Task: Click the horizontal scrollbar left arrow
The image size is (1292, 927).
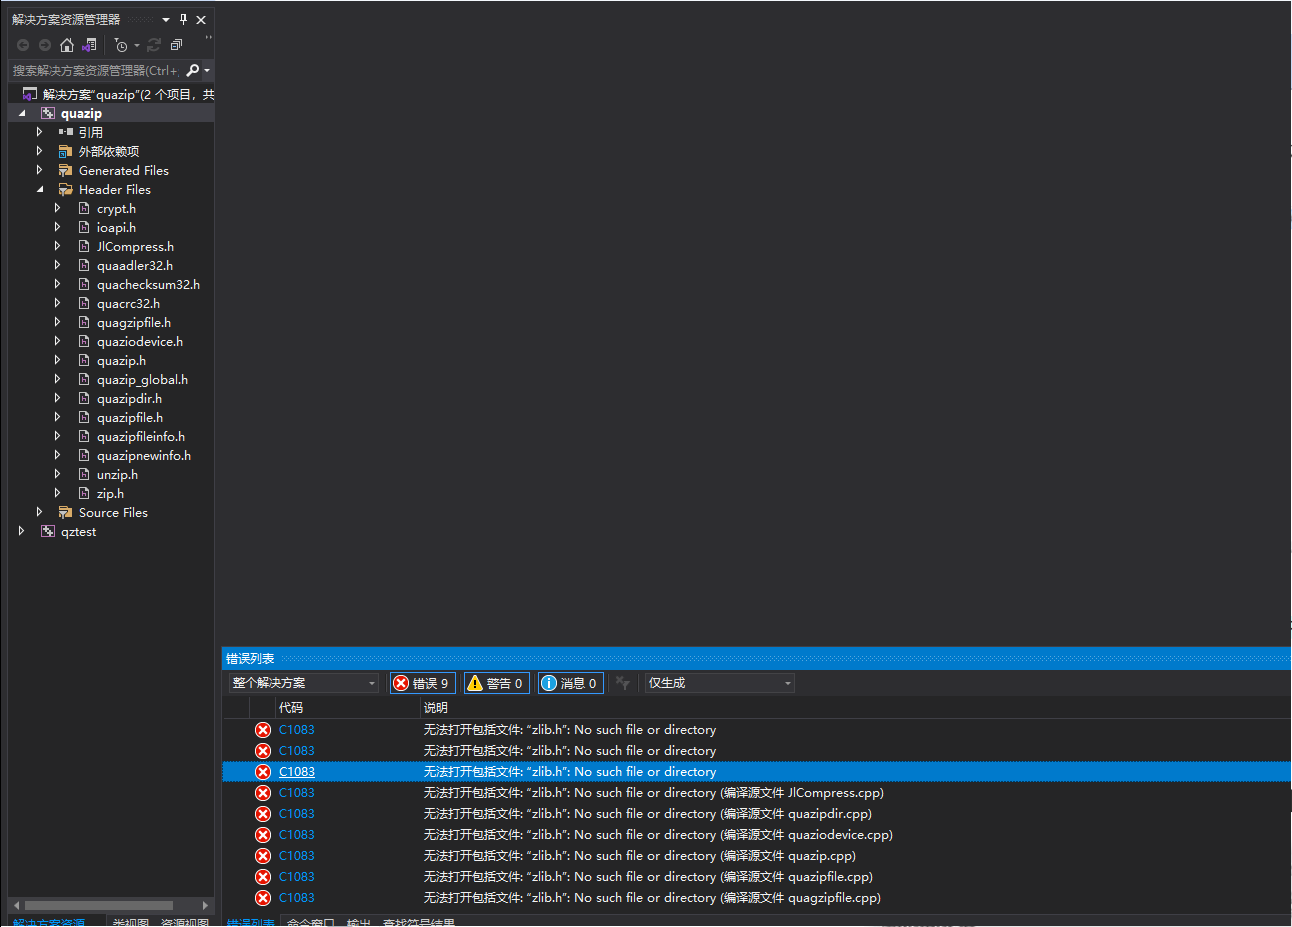Action: pos(16,905)
